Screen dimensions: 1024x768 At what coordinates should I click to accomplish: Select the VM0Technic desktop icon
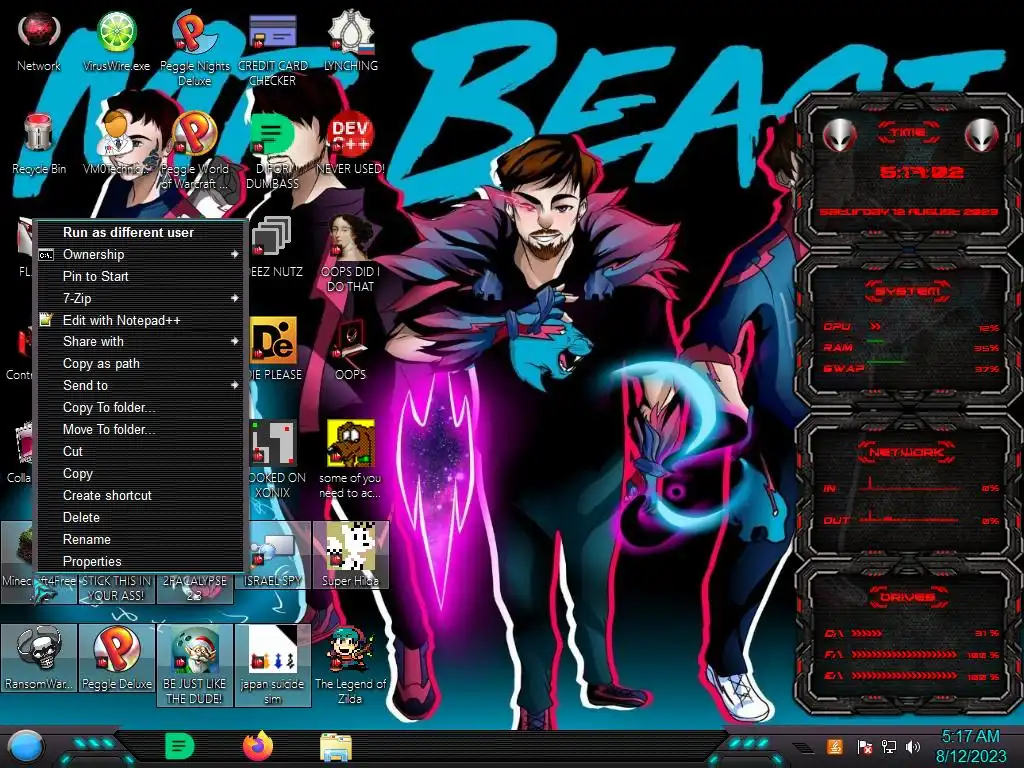pos(116,144)
